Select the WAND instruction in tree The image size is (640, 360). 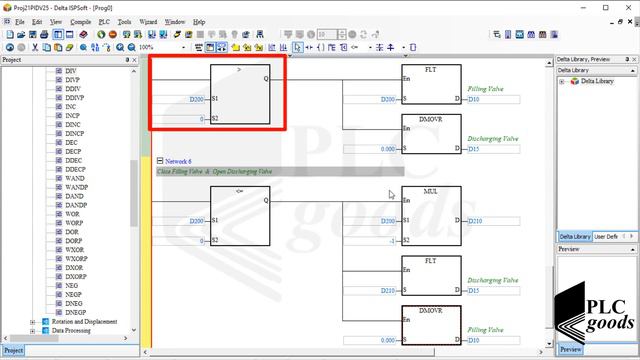[75, 178]
